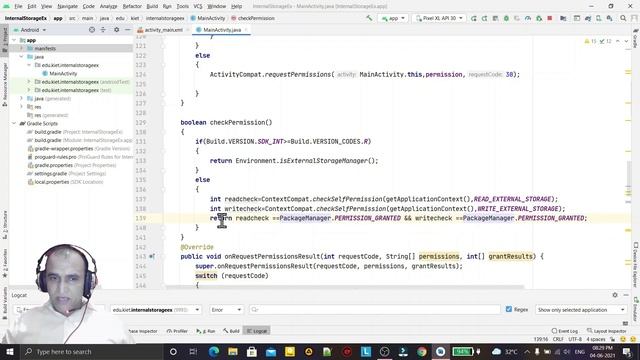This screenshot has width=640, height=360.
Task: Open the Build menu
Action: click(x=152, y=6)
